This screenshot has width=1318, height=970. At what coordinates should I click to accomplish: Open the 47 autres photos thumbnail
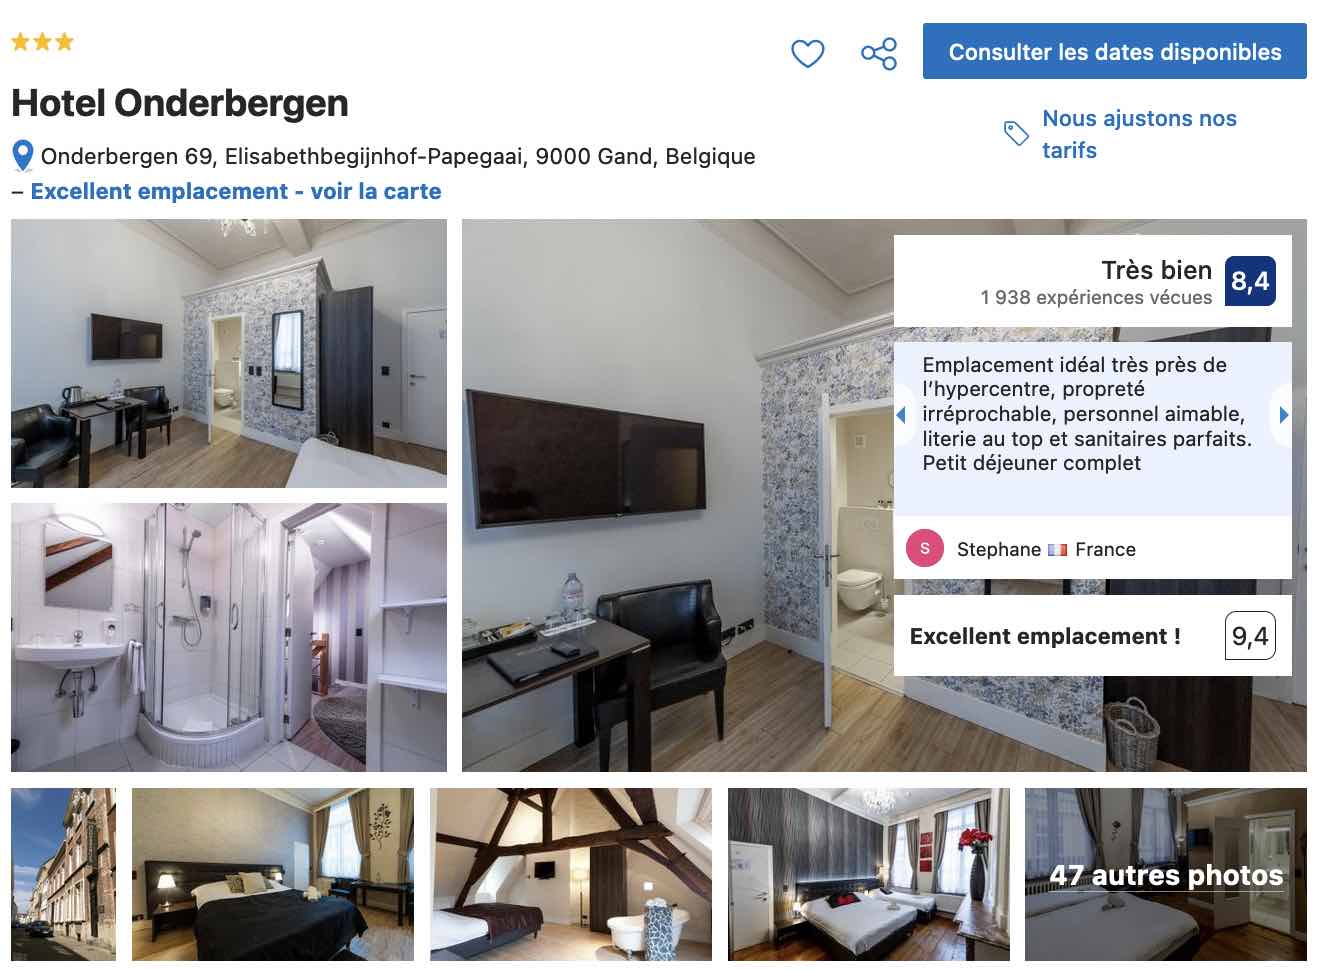coord(1165,874)
